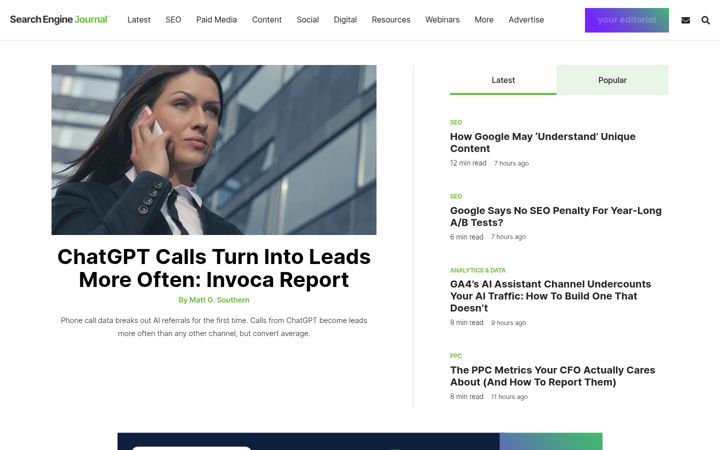Click SEO category label above Unique Content
This screenshot has height=450, width=720.
[x=456, y=123]
